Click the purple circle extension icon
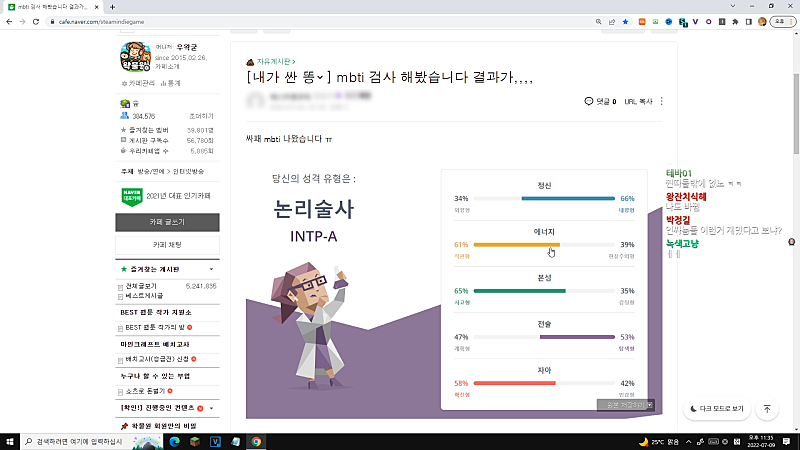This screenshot has width=800, height=450. pos(709,22)
